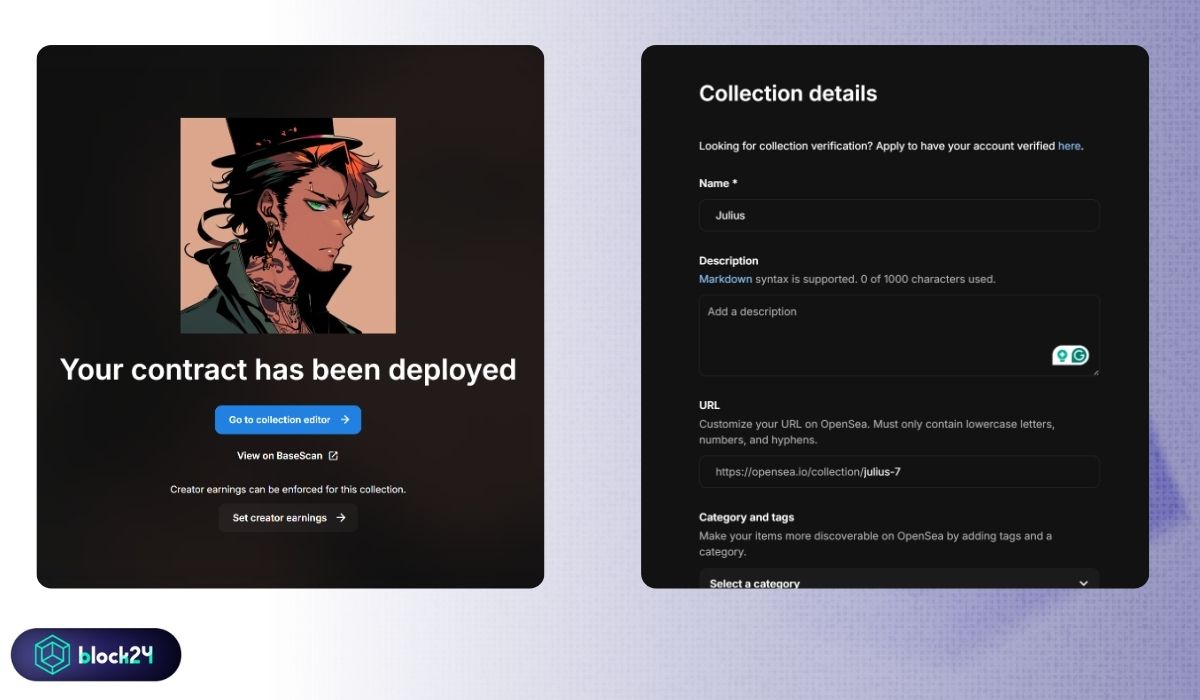
Task: Click the Grammarly lightbulb suggestion icon
Action: [x=1062, y=356]
